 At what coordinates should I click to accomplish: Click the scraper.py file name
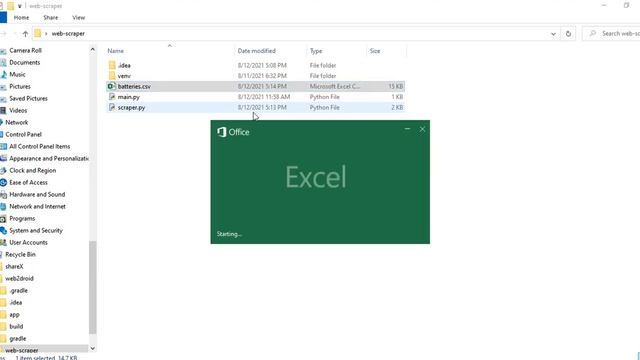(131, 108)
